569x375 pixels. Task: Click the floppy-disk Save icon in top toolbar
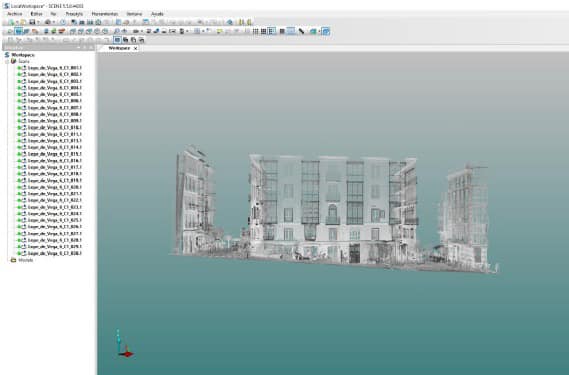tap(32, 23)
